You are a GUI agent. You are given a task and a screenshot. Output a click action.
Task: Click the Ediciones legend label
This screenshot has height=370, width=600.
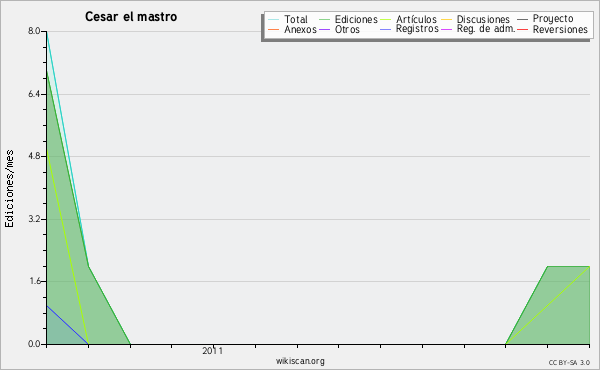356,19
